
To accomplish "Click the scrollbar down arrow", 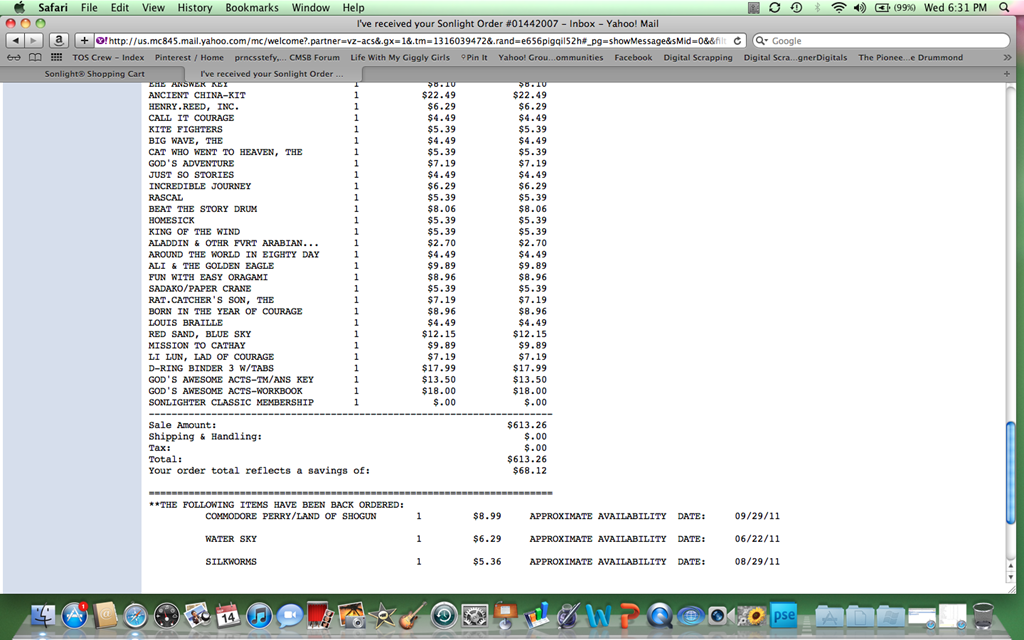I will click(x=1010, y=577).
